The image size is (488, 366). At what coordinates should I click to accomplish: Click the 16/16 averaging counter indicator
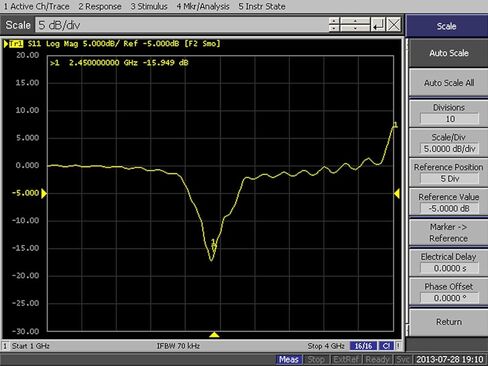pos(363,346)
